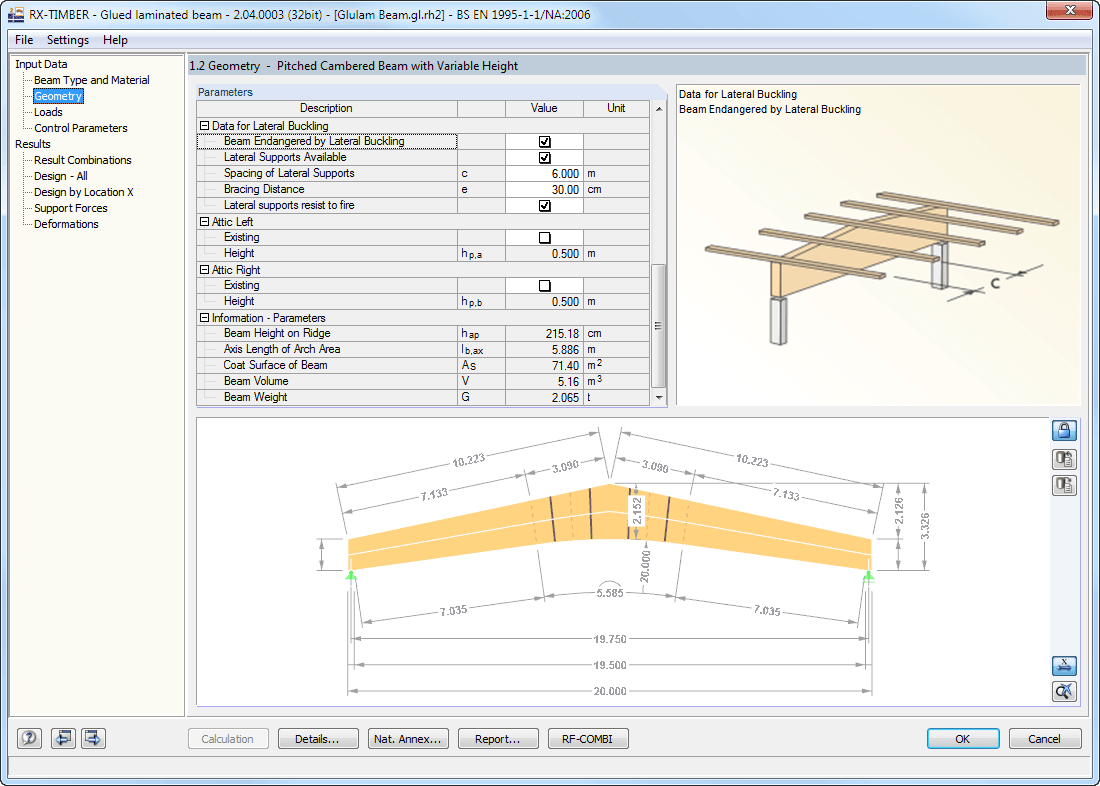Open the Settings menu
Image resolution: width=1100 pixels, height=786 pixels.
click(68, 40)
